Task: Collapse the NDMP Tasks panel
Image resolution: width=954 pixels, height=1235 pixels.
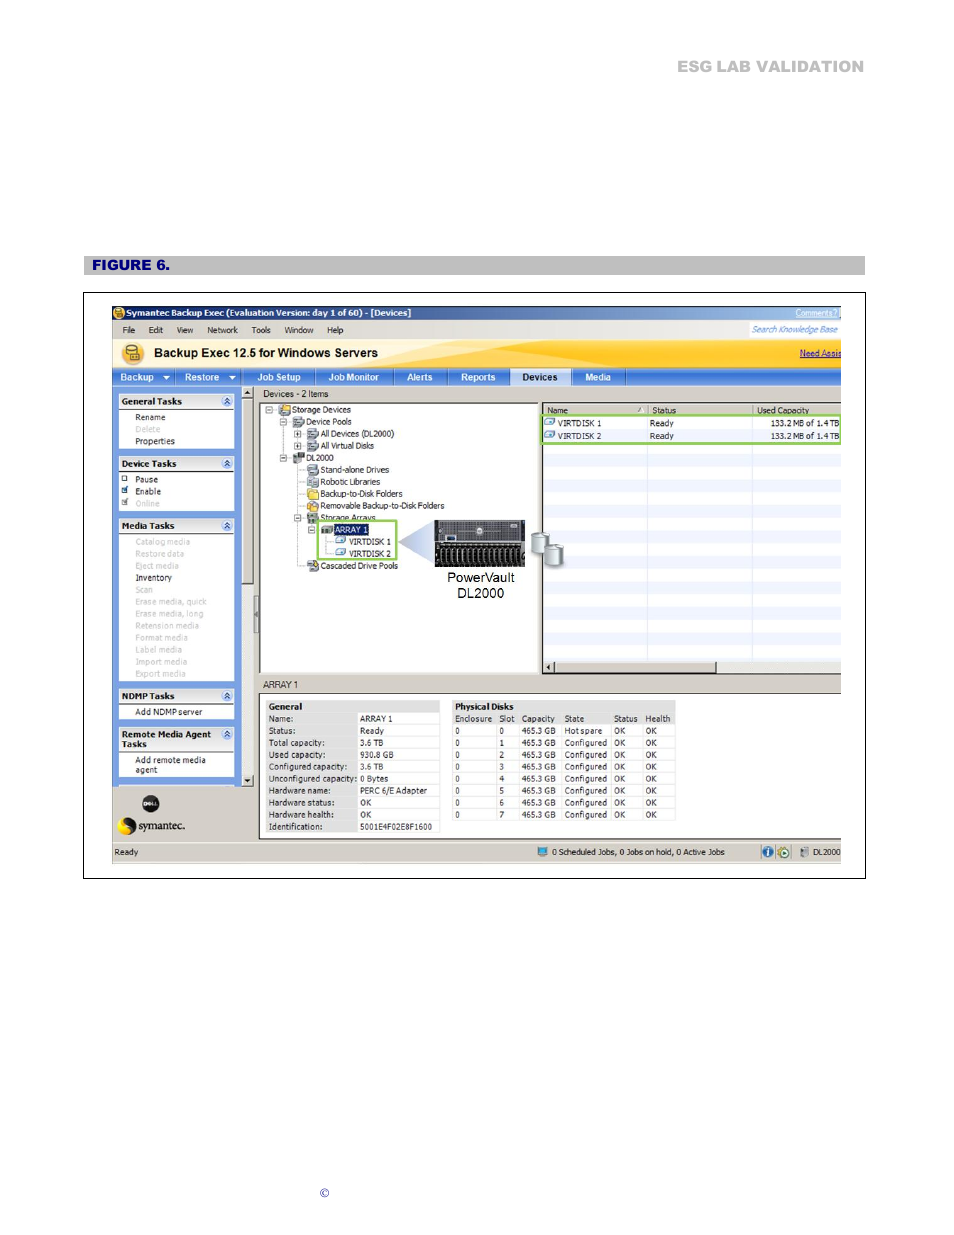Action: 227,696
